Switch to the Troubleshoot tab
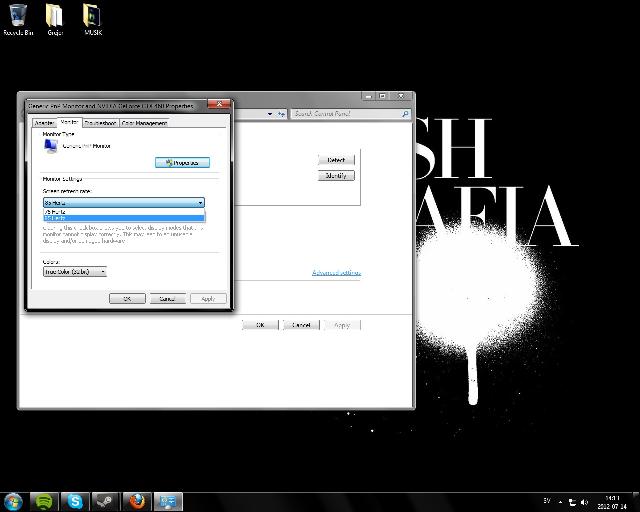Viewport: 640px width, 512px height. pyautogui.click(x=100, y=123)
